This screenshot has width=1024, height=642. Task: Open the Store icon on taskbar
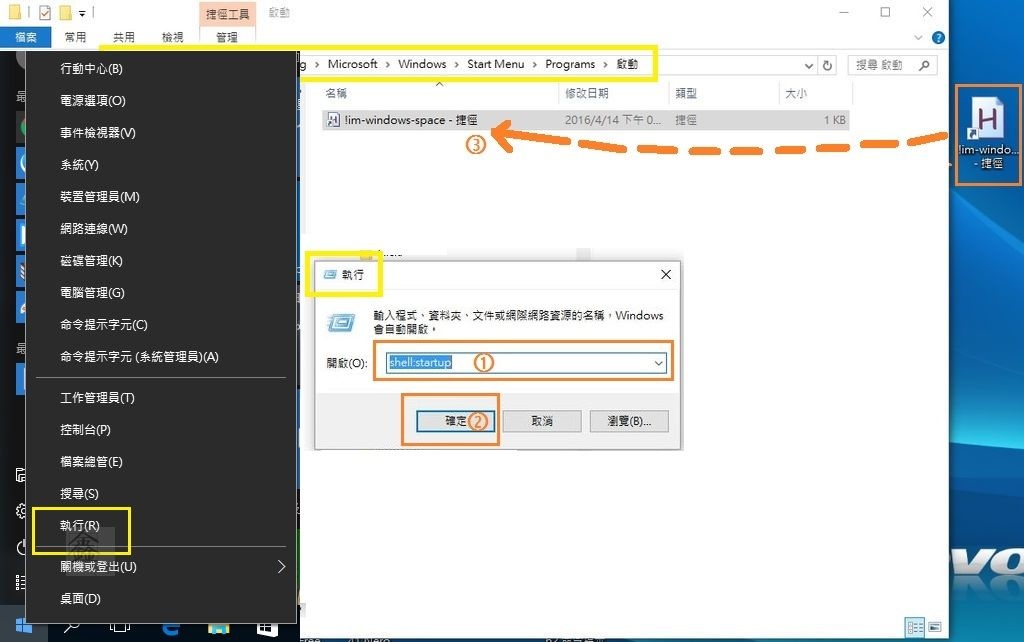pos(267,628)
